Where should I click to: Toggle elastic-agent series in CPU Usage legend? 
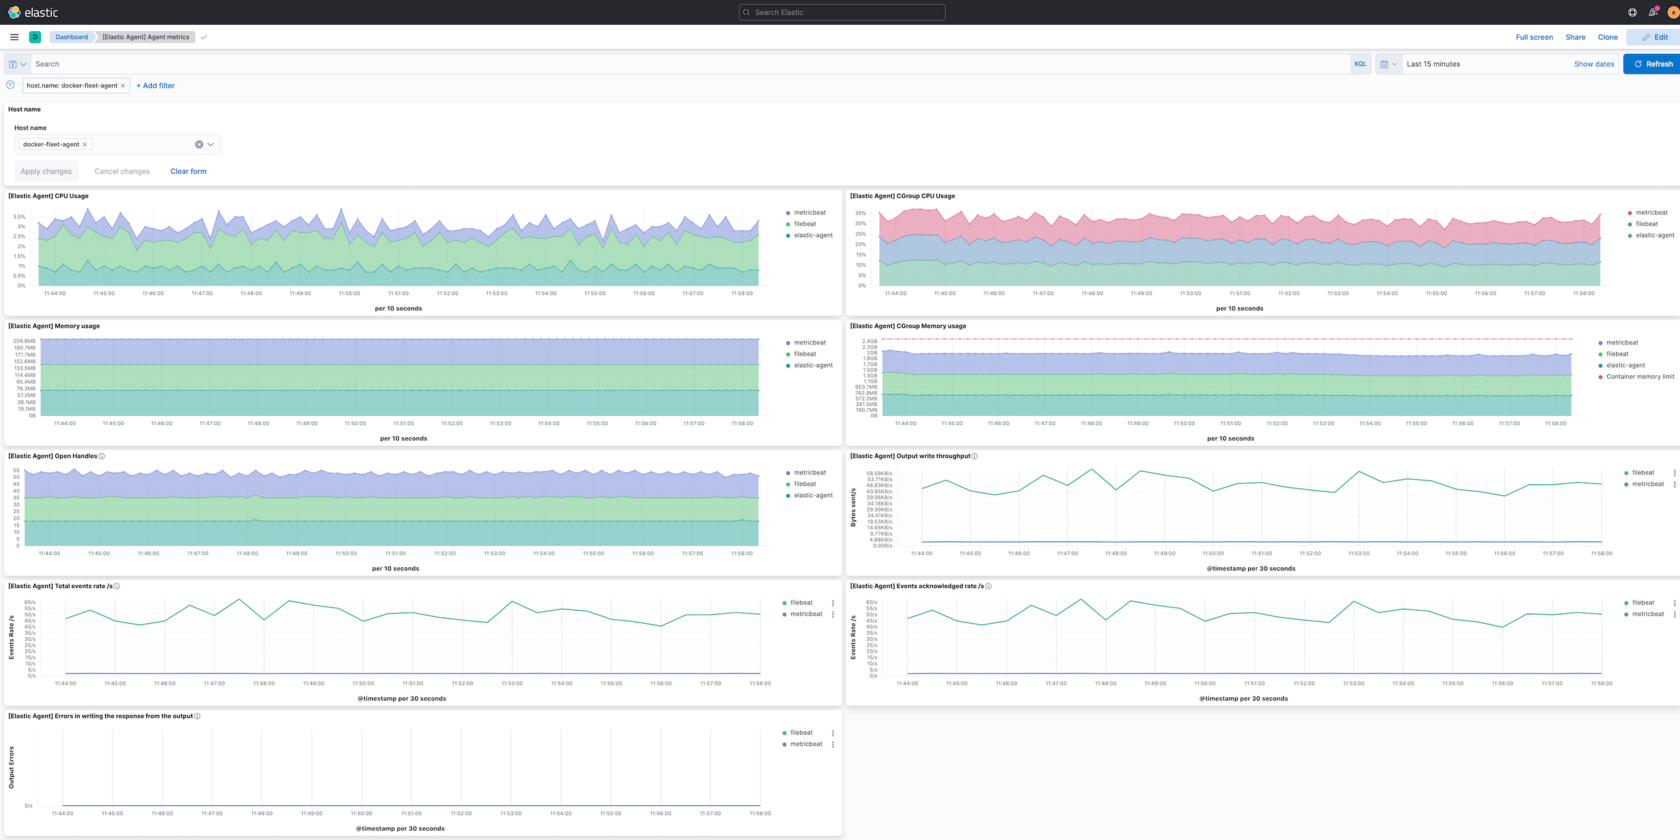point(813,235)
